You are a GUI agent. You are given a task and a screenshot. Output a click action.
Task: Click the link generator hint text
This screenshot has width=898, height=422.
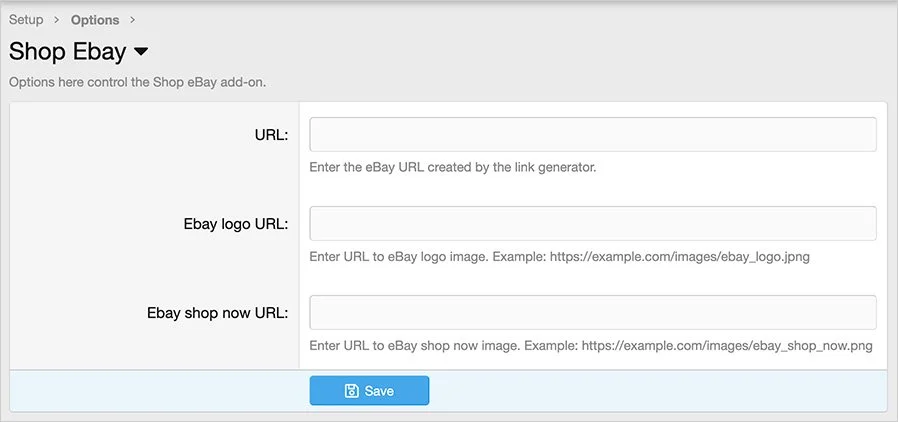tap(453, 167)
